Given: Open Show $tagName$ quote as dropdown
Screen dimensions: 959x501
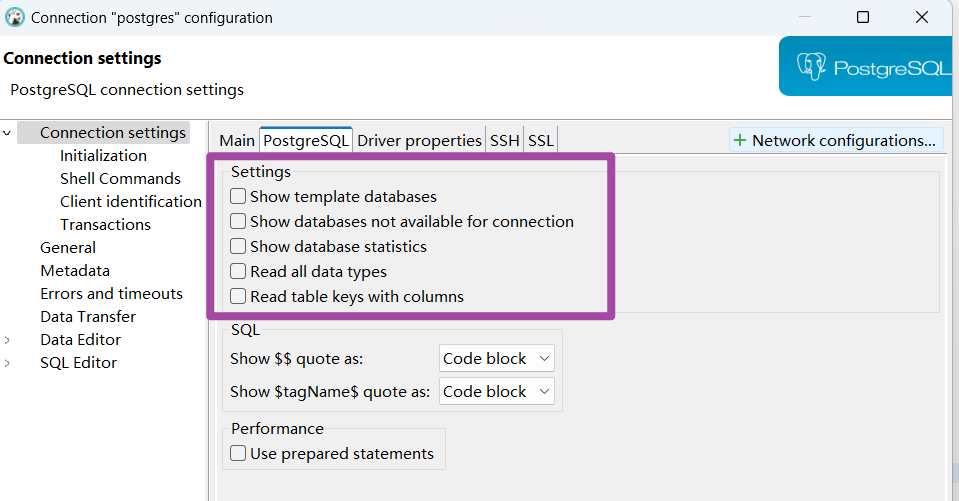Looking at the screenshot, I should click(x=497, y=392).
